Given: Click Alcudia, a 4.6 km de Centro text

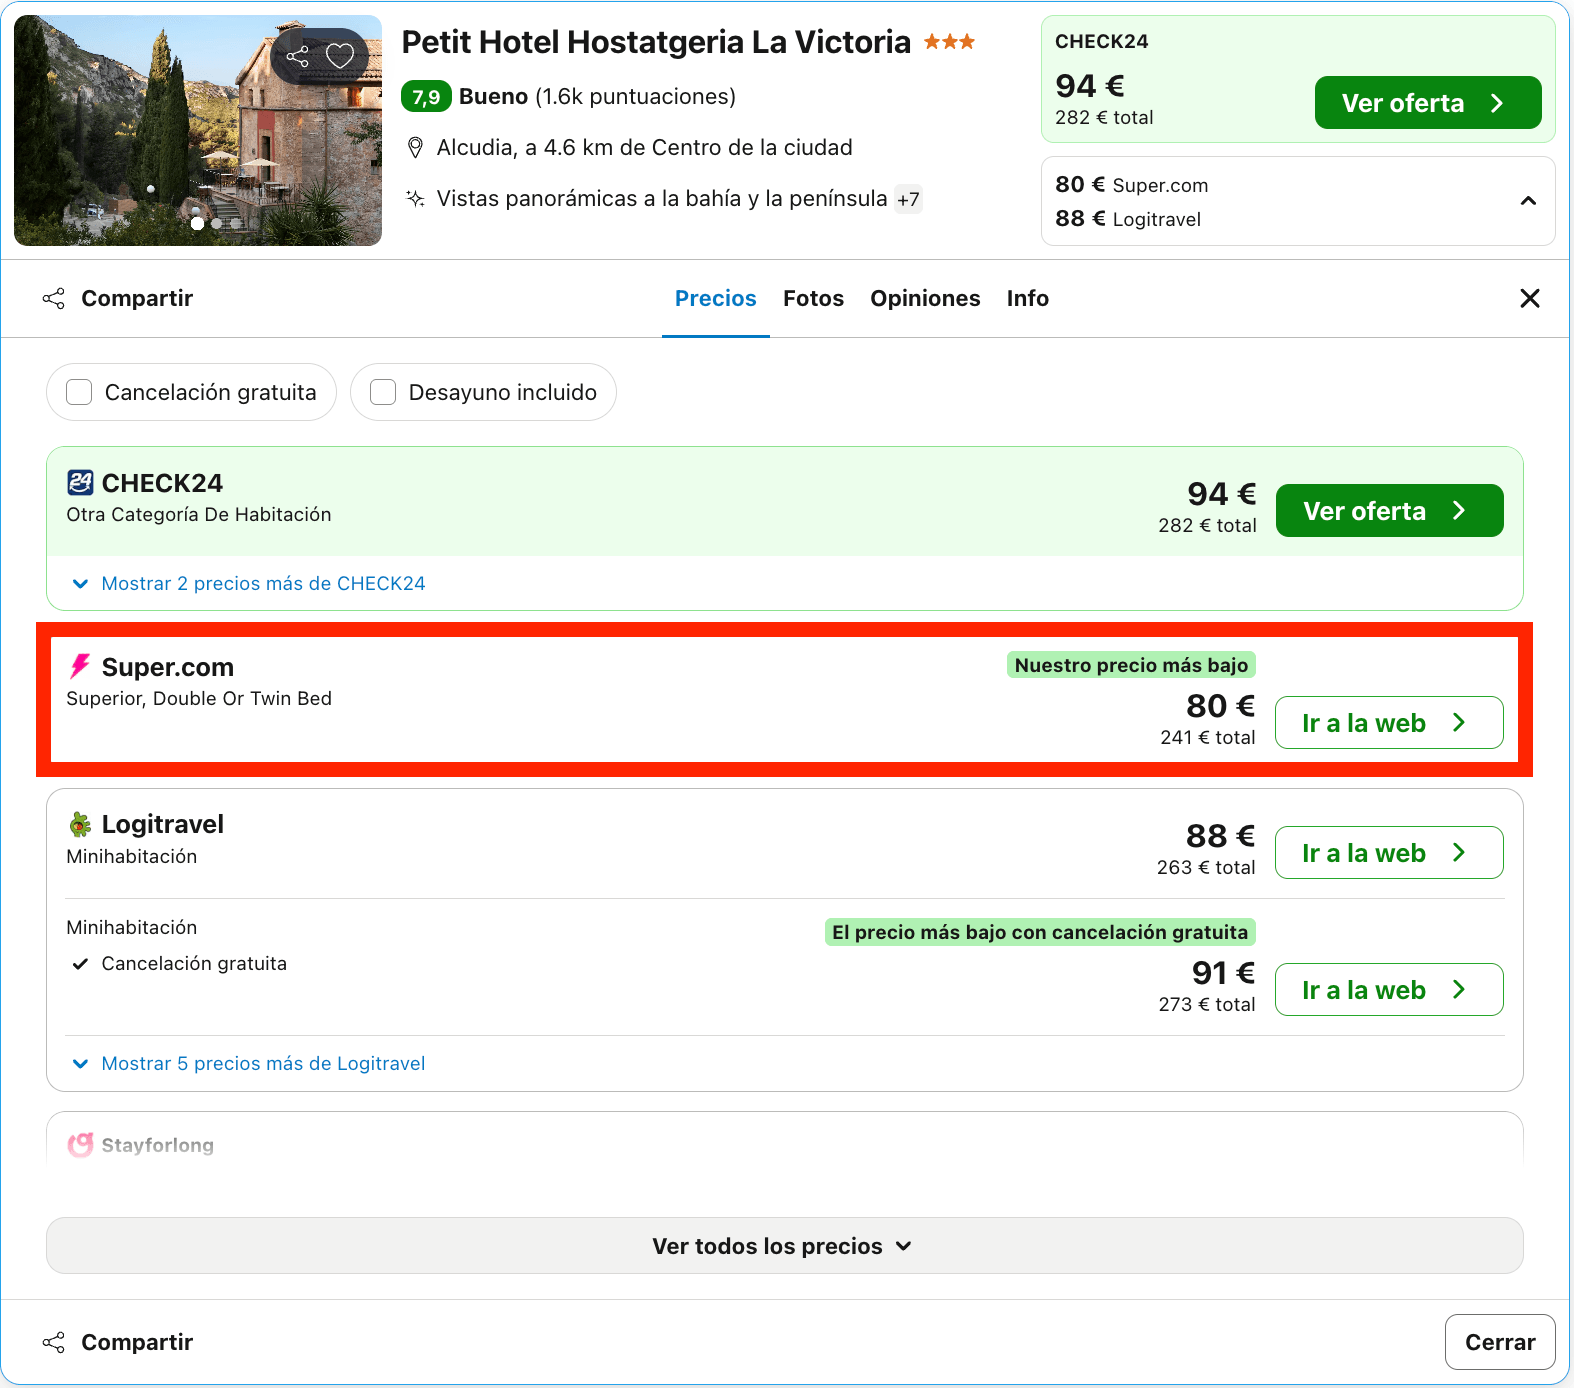Looking at the screenshot, I should pyautogui.click(x=645, y=148).
